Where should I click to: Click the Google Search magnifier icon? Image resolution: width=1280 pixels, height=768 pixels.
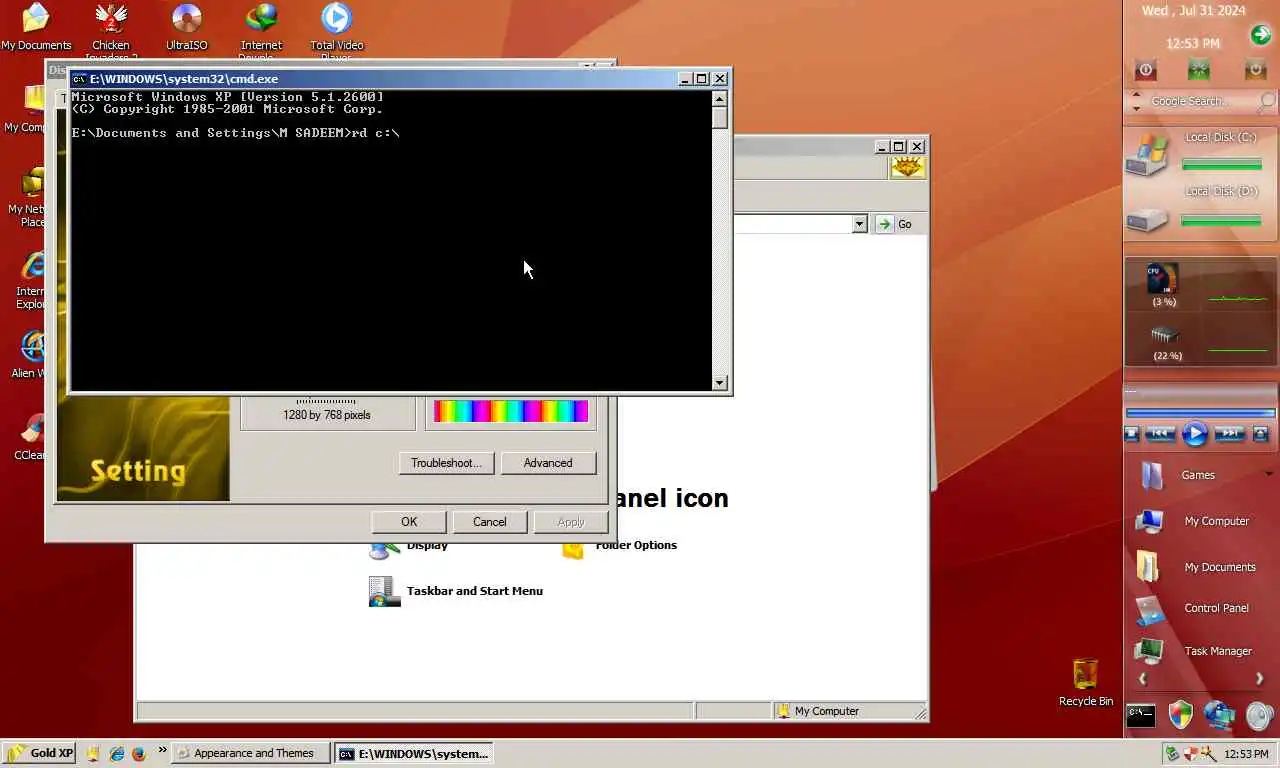[1267, 101]
